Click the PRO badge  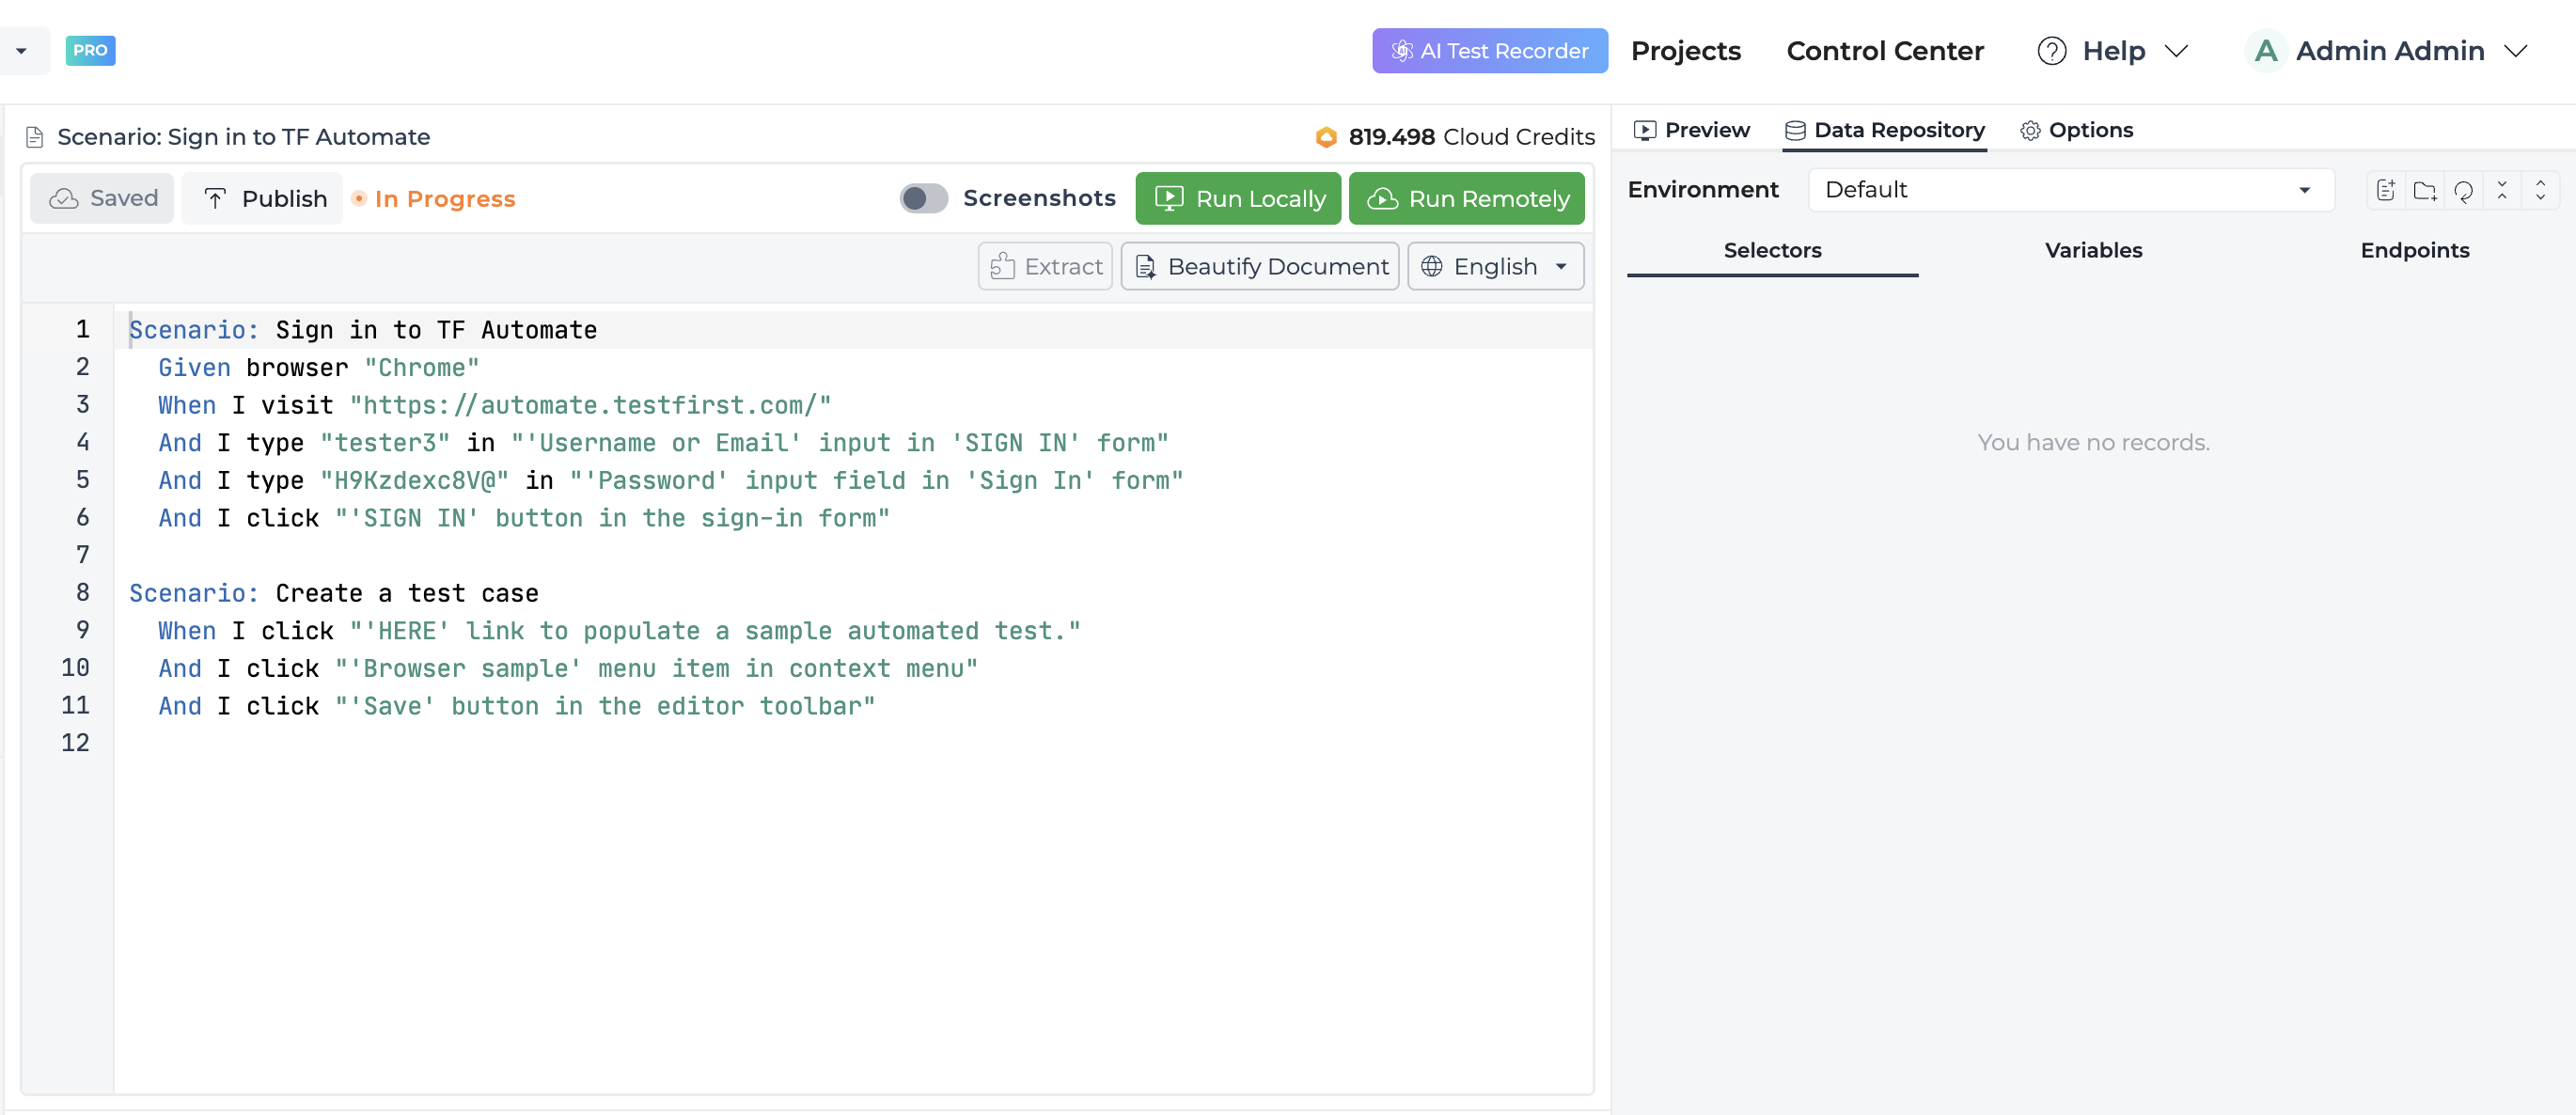click(x=90, y=50)
